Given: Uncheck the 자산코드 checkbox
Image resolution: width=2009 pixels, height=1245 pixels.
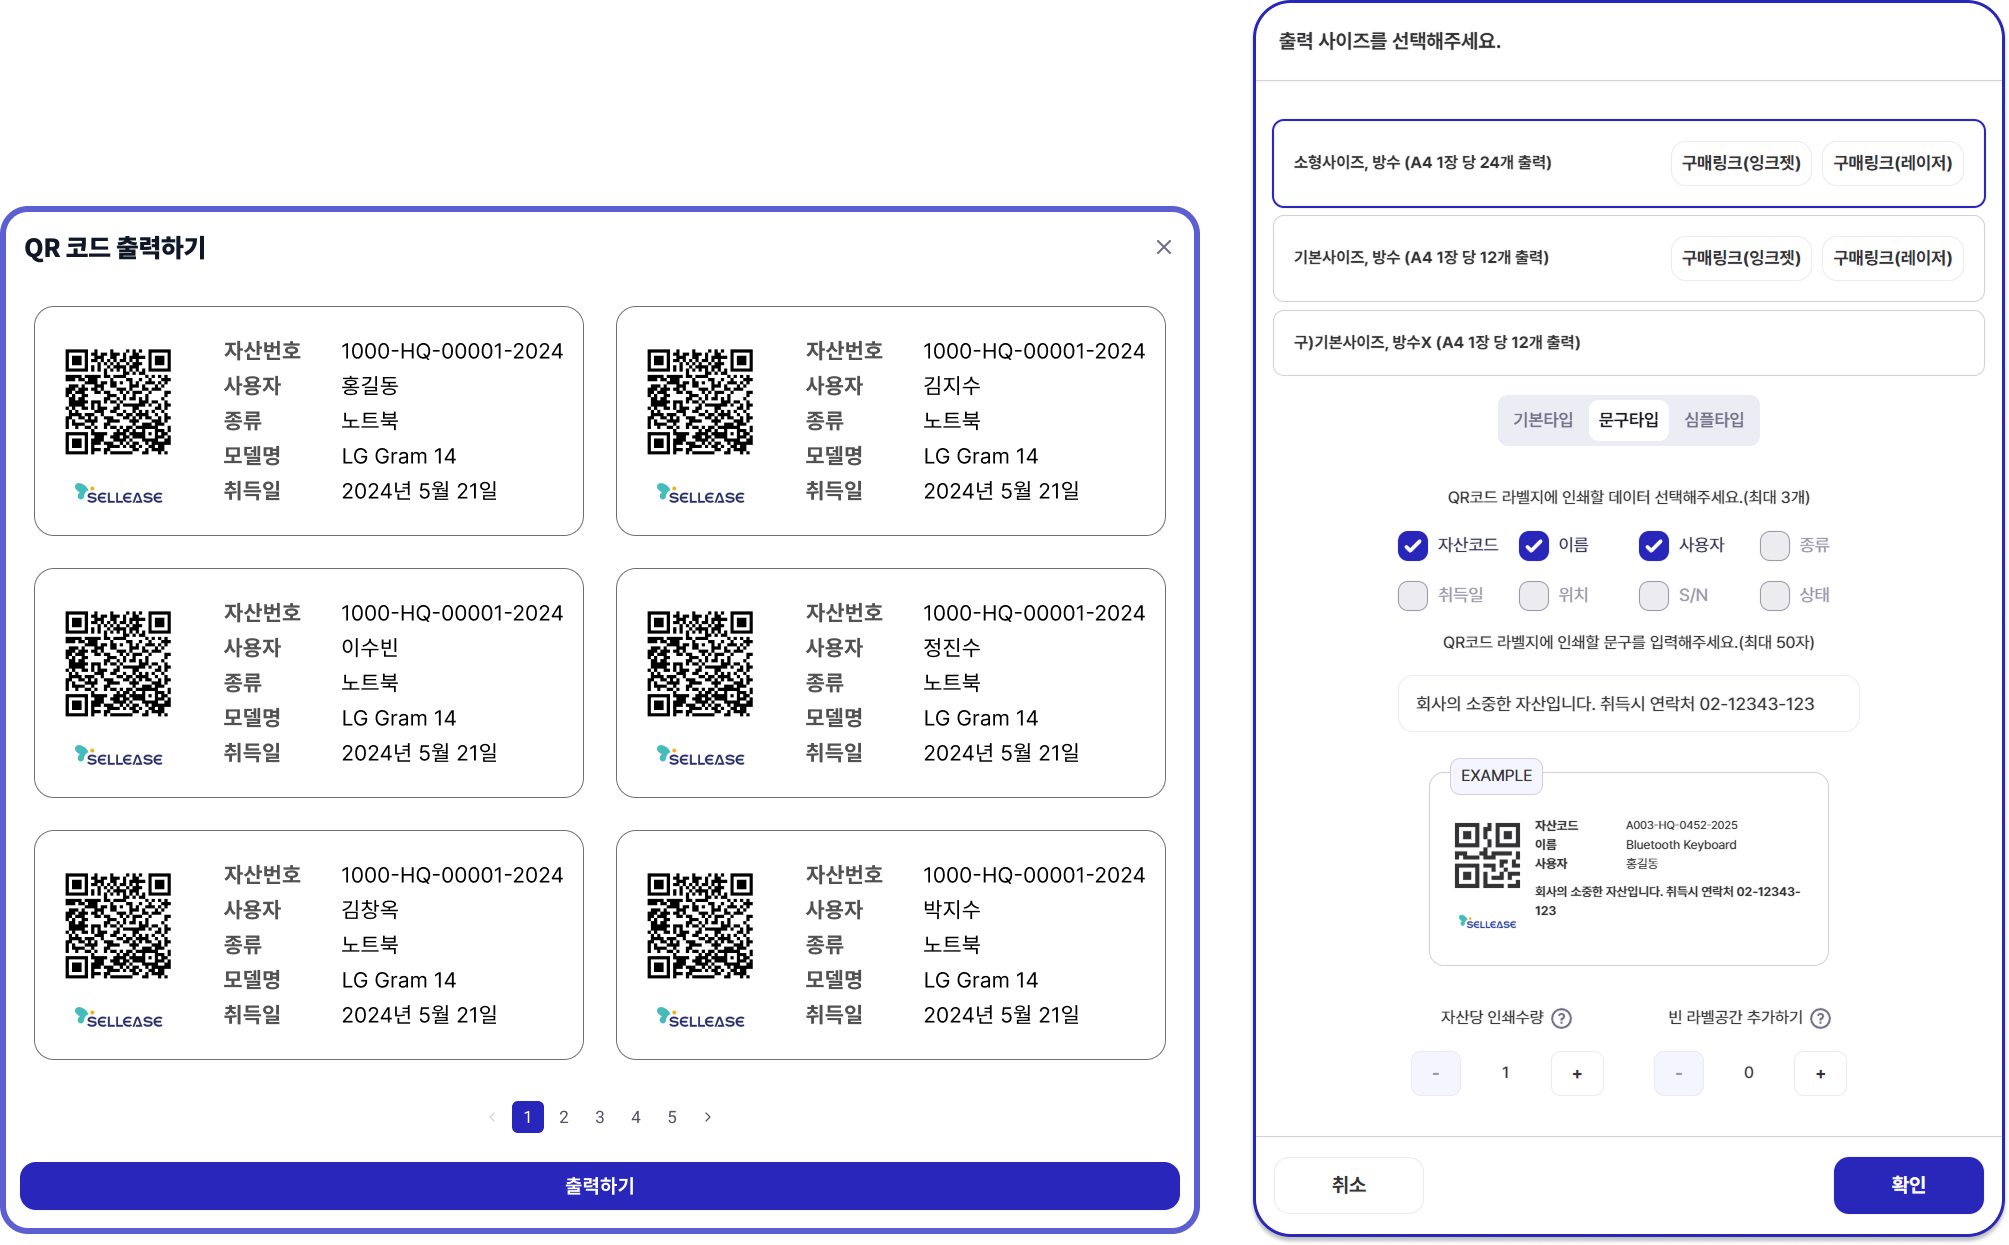Looking at the screenshot, I should [x=1412, y=545].
